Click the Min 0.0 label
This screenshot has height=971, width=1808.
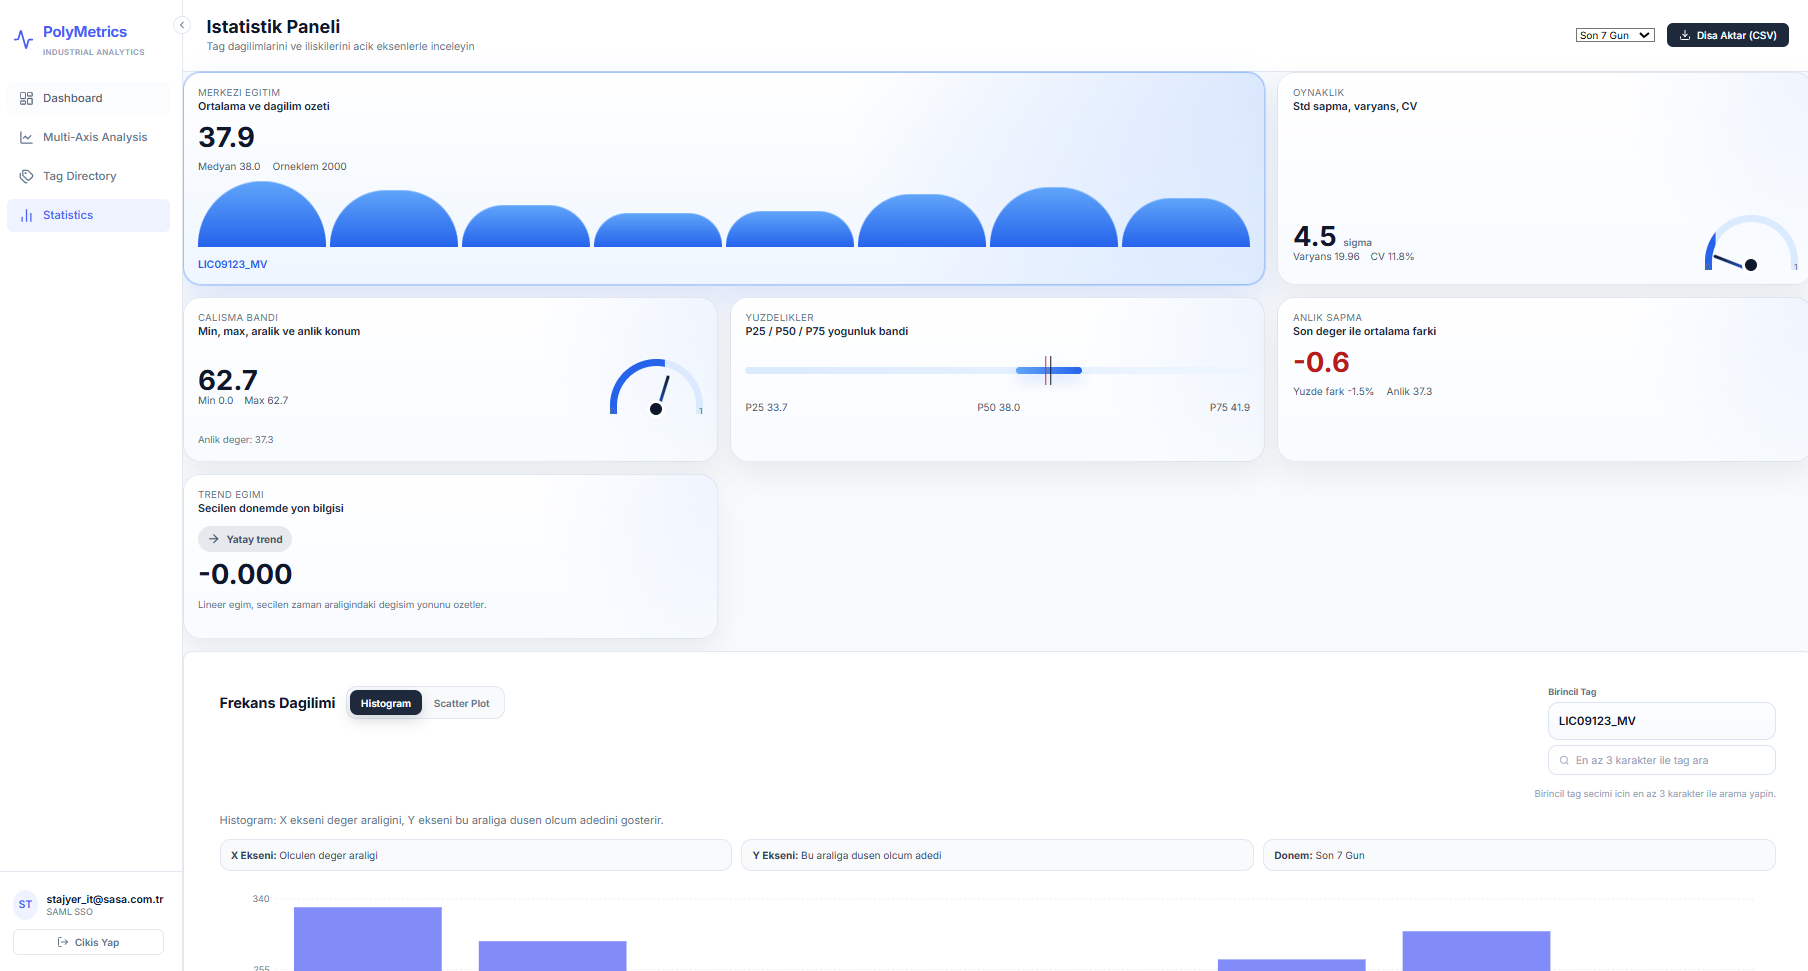tap(215, 401)
